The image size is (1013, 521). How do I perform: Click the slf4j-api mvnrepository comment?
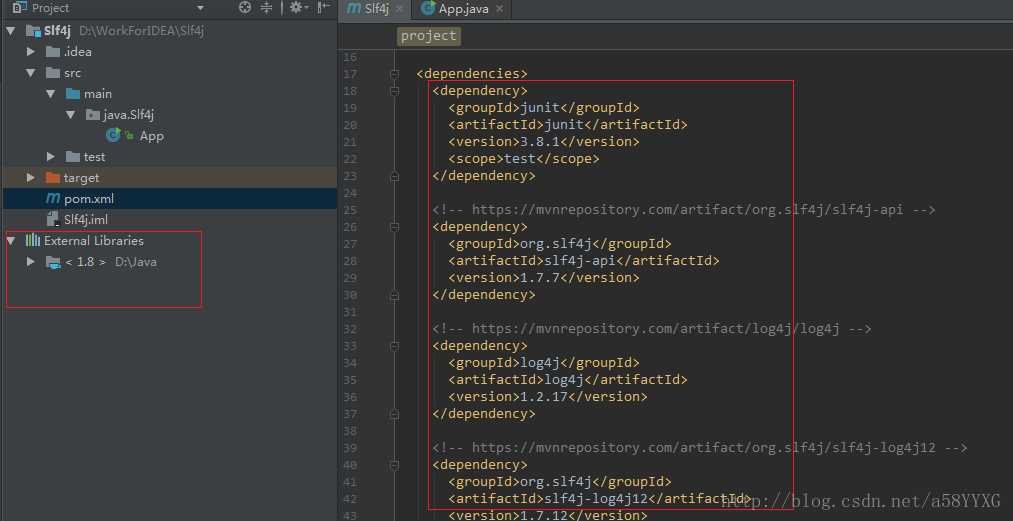pos(684,209)
